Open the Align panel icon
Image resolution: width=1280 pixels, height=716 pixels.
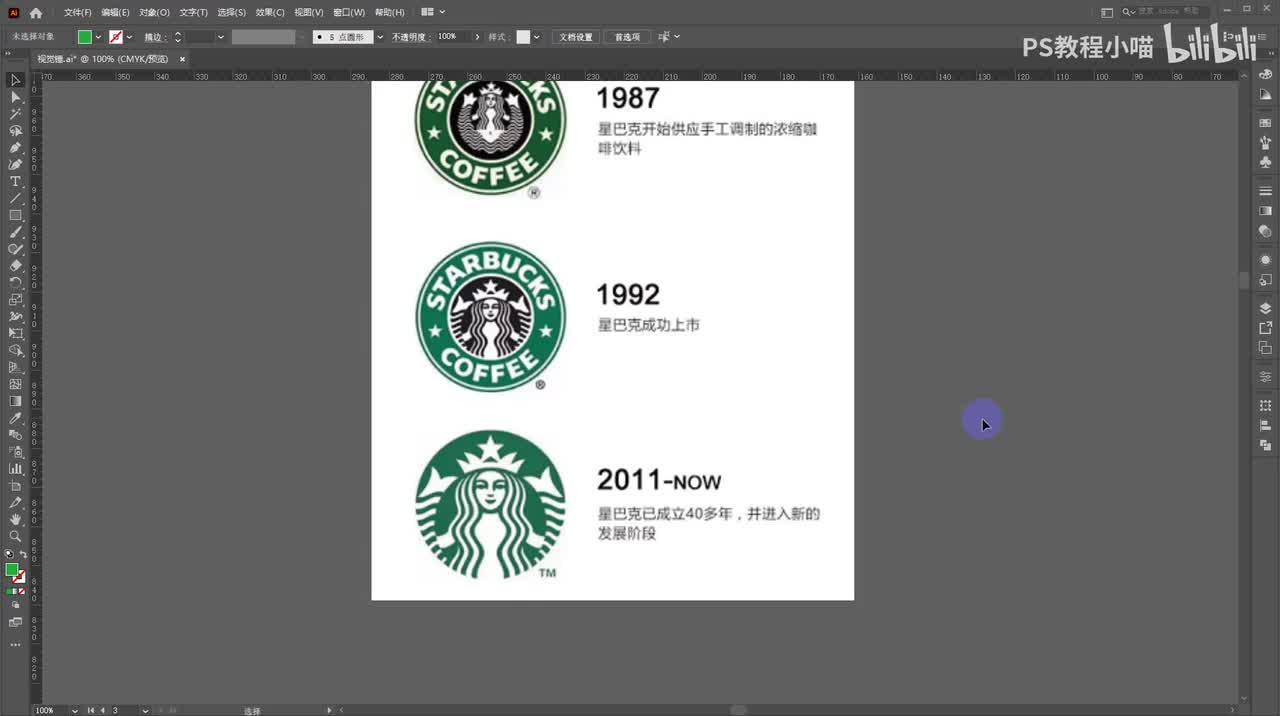point(1265,425)
